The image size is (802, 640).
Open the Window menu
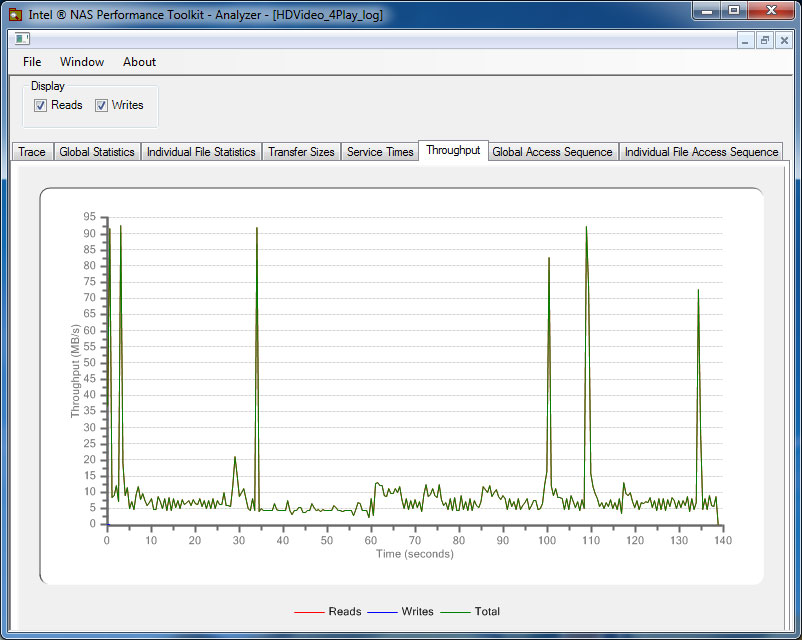point(82,62)
